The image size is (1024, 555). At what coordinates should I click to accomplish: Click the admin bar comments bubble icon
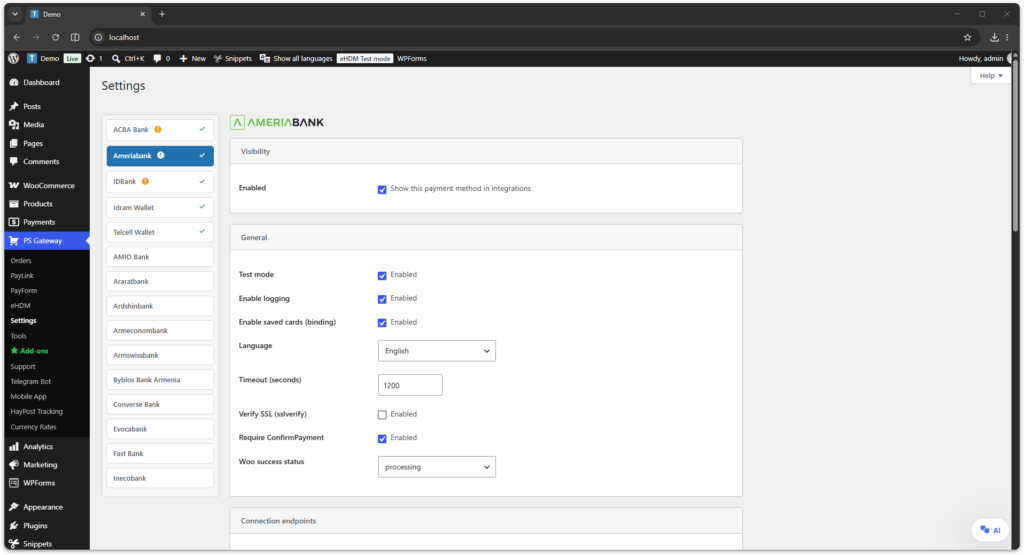click(x=157, y=58)
